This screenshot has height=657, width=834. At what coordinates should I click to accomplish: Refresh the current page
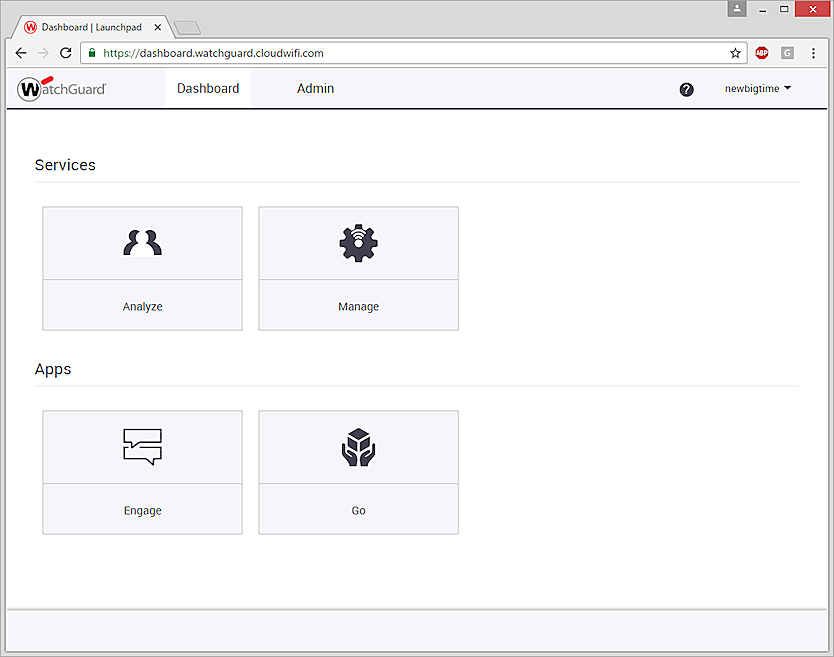click(x=64, y=53)
